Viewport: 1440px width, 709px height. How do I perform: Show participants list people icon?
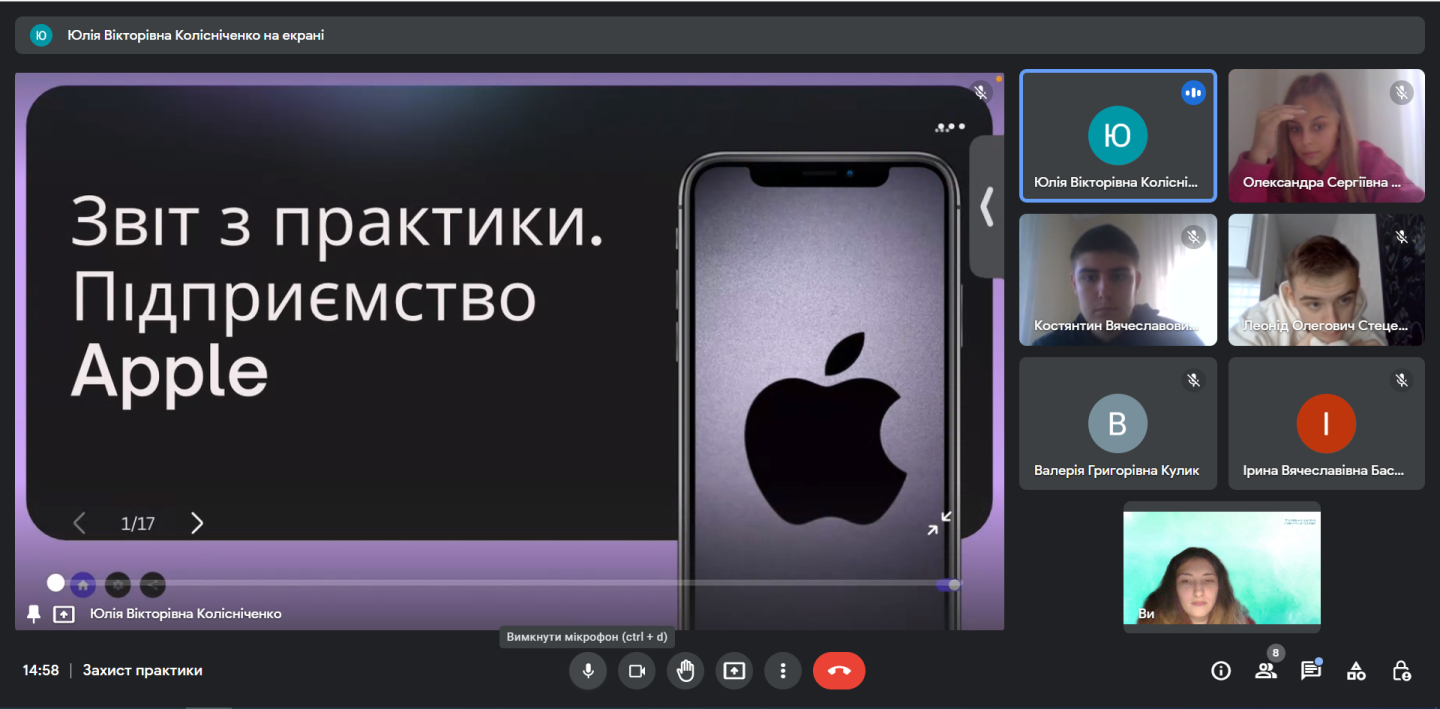(x=1266, y=671)
